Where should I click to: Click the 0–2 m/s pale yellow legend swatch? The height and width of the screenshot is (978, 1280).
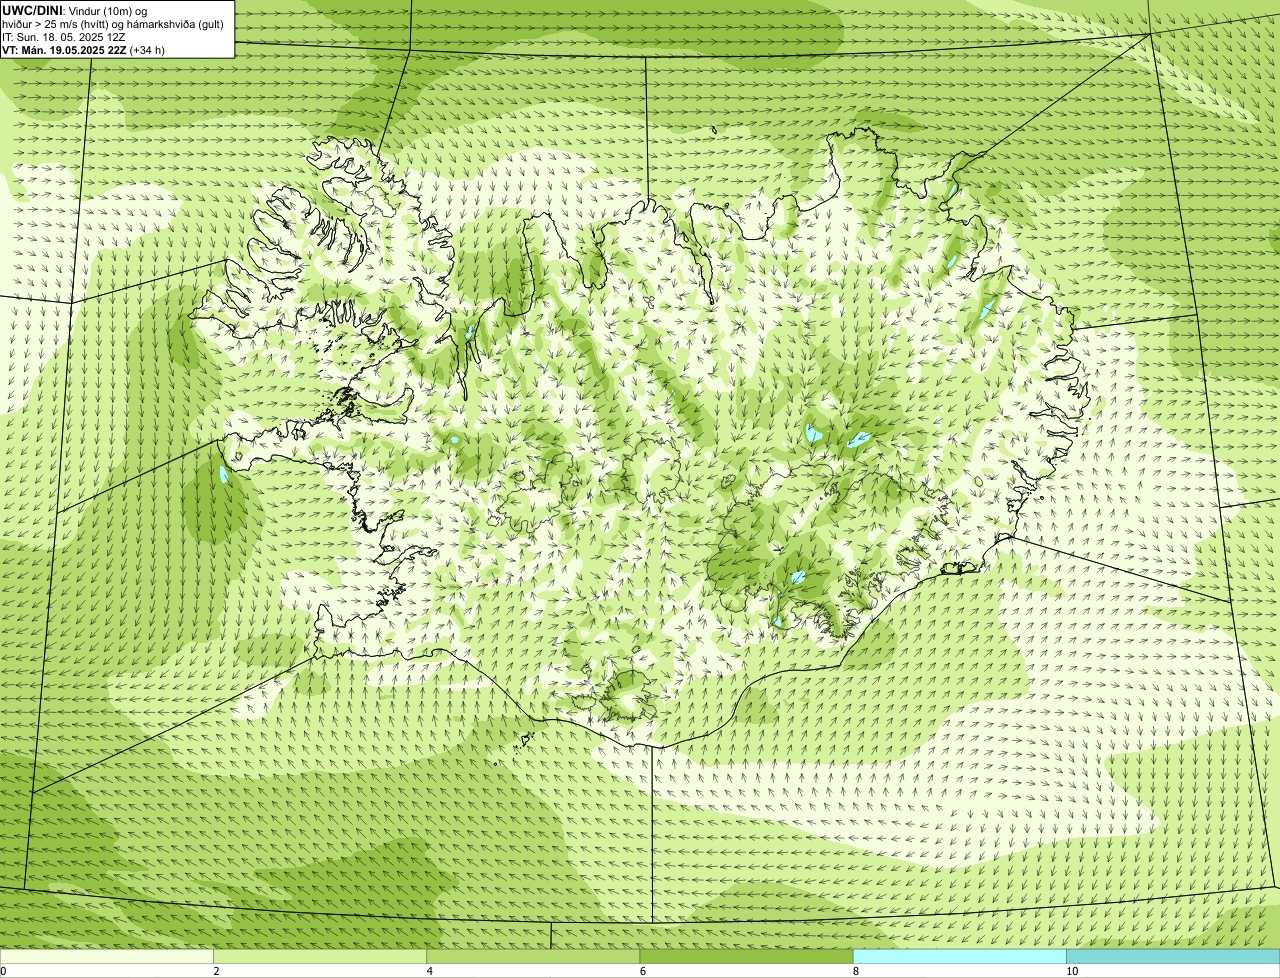pyautogui.click(x=106, y=956)
